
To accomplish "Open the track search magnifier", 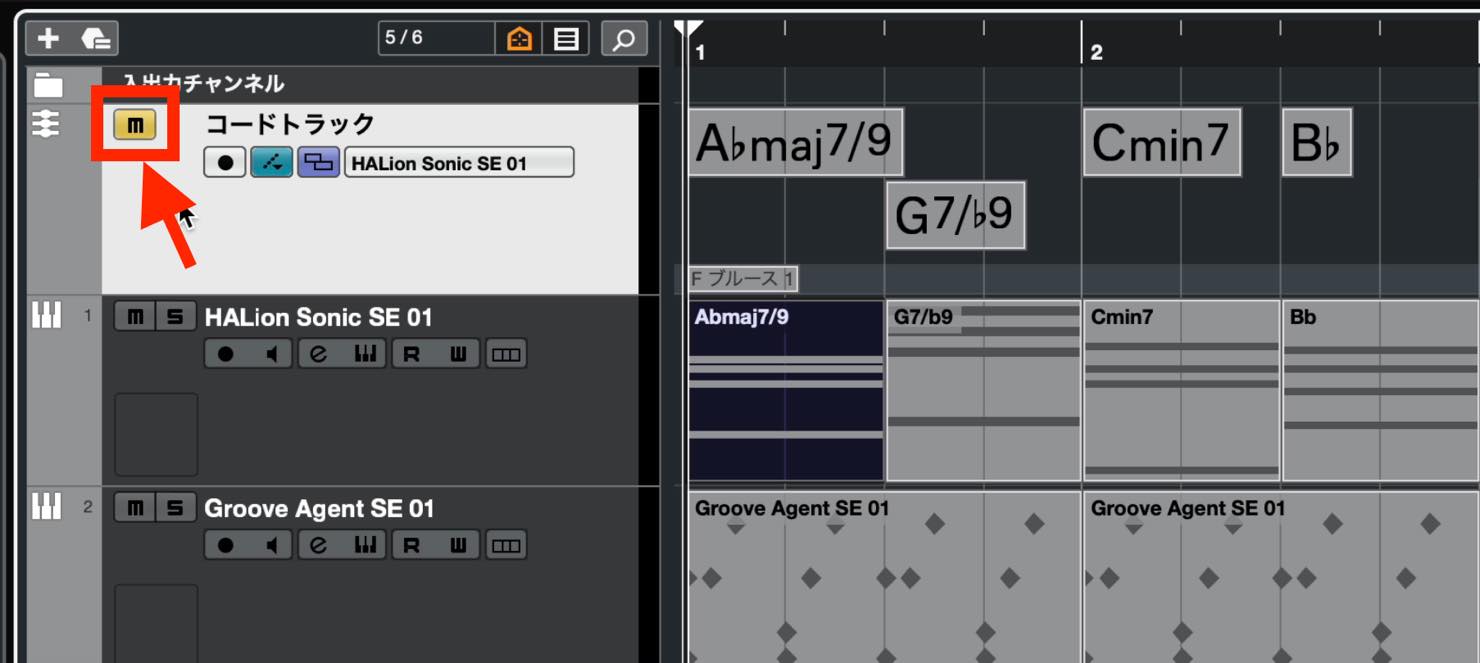I will click(x=623, y=39).
